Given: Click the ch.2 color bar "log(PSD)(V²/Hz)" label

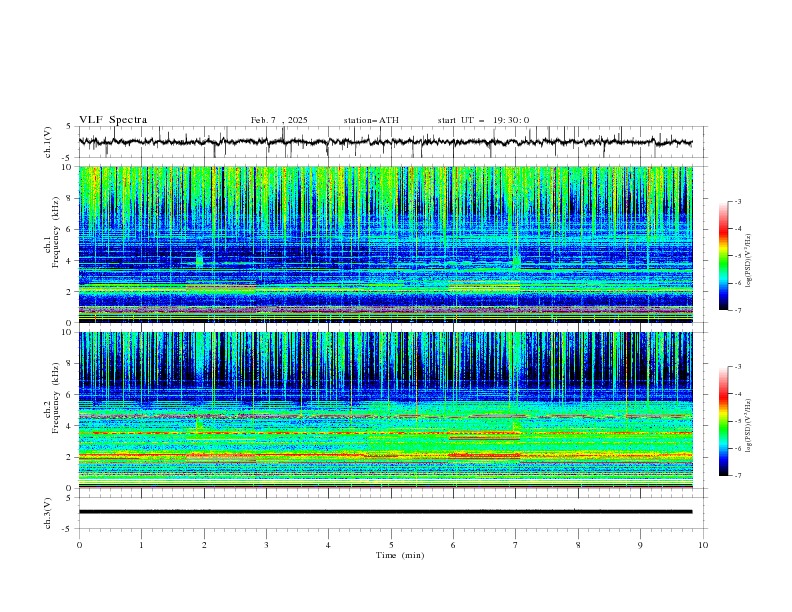Looking at the screenshot, I should [749, 425].
